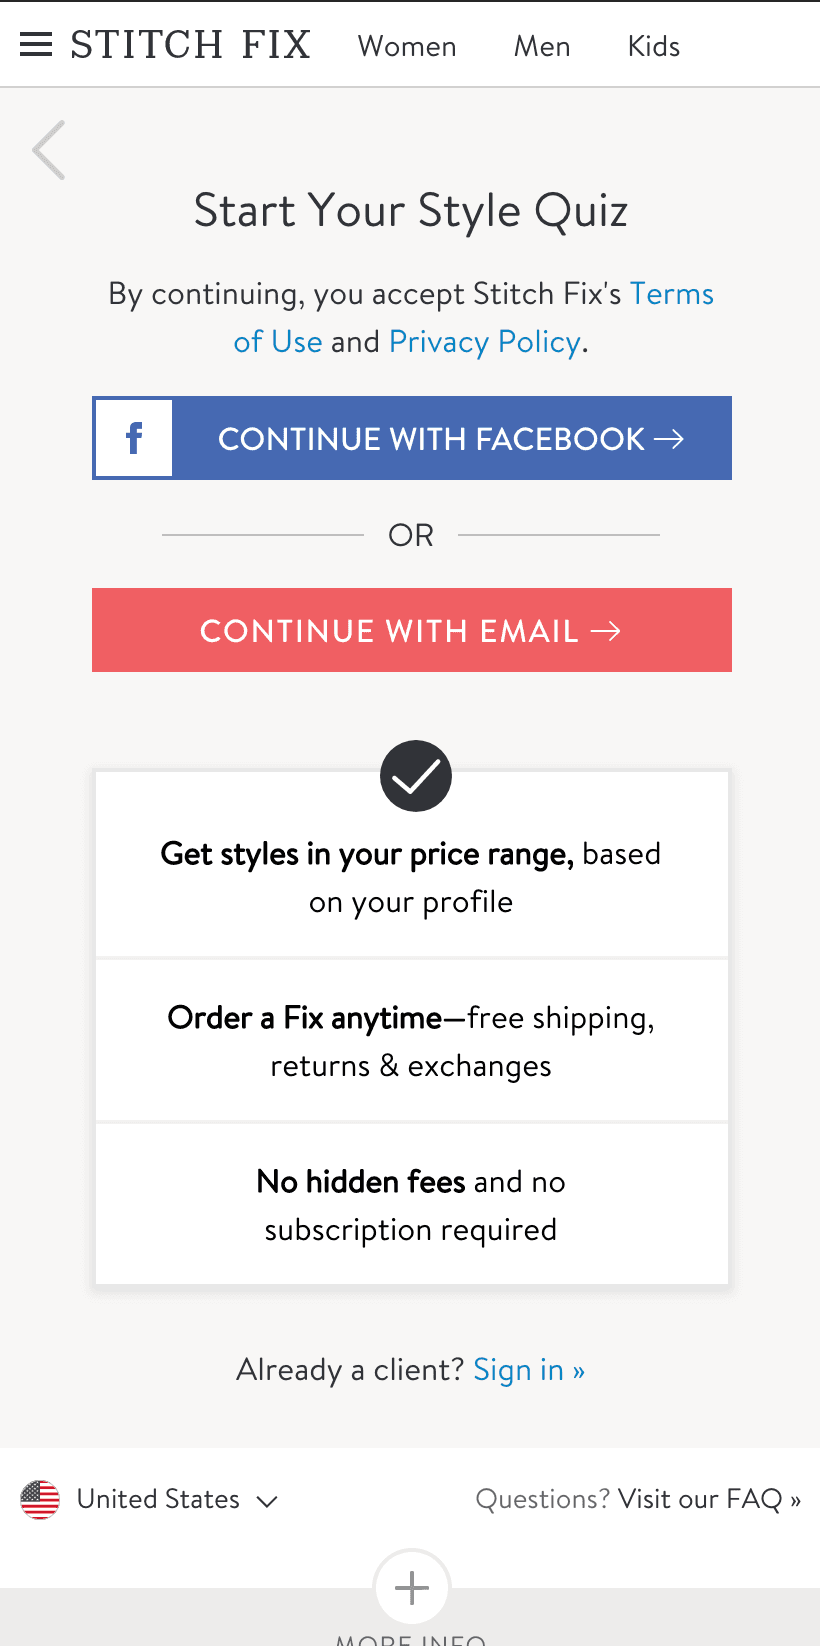
Task: Click the dark checkmark circle icon
Action: [x=416, y=776]
